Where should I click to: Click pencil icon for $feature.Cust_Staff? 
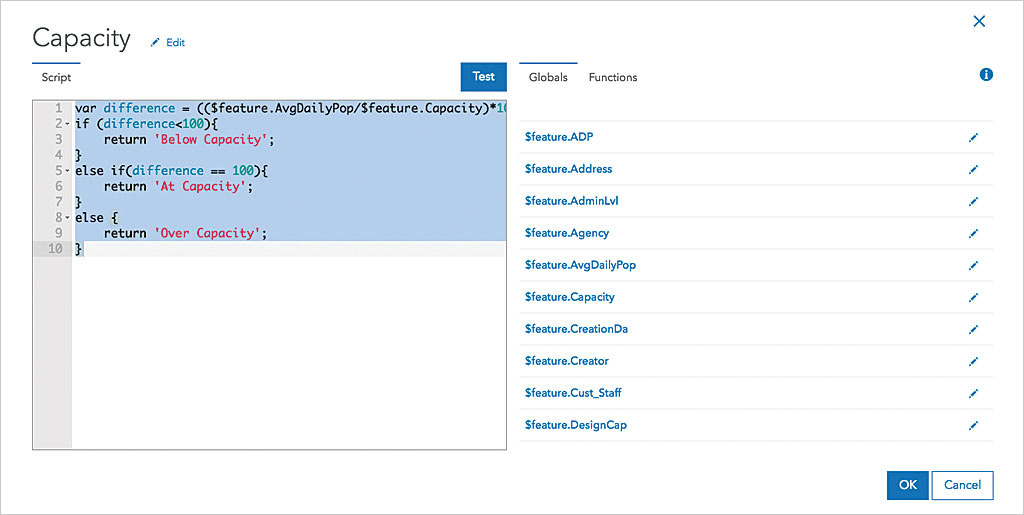pos(974,393)
